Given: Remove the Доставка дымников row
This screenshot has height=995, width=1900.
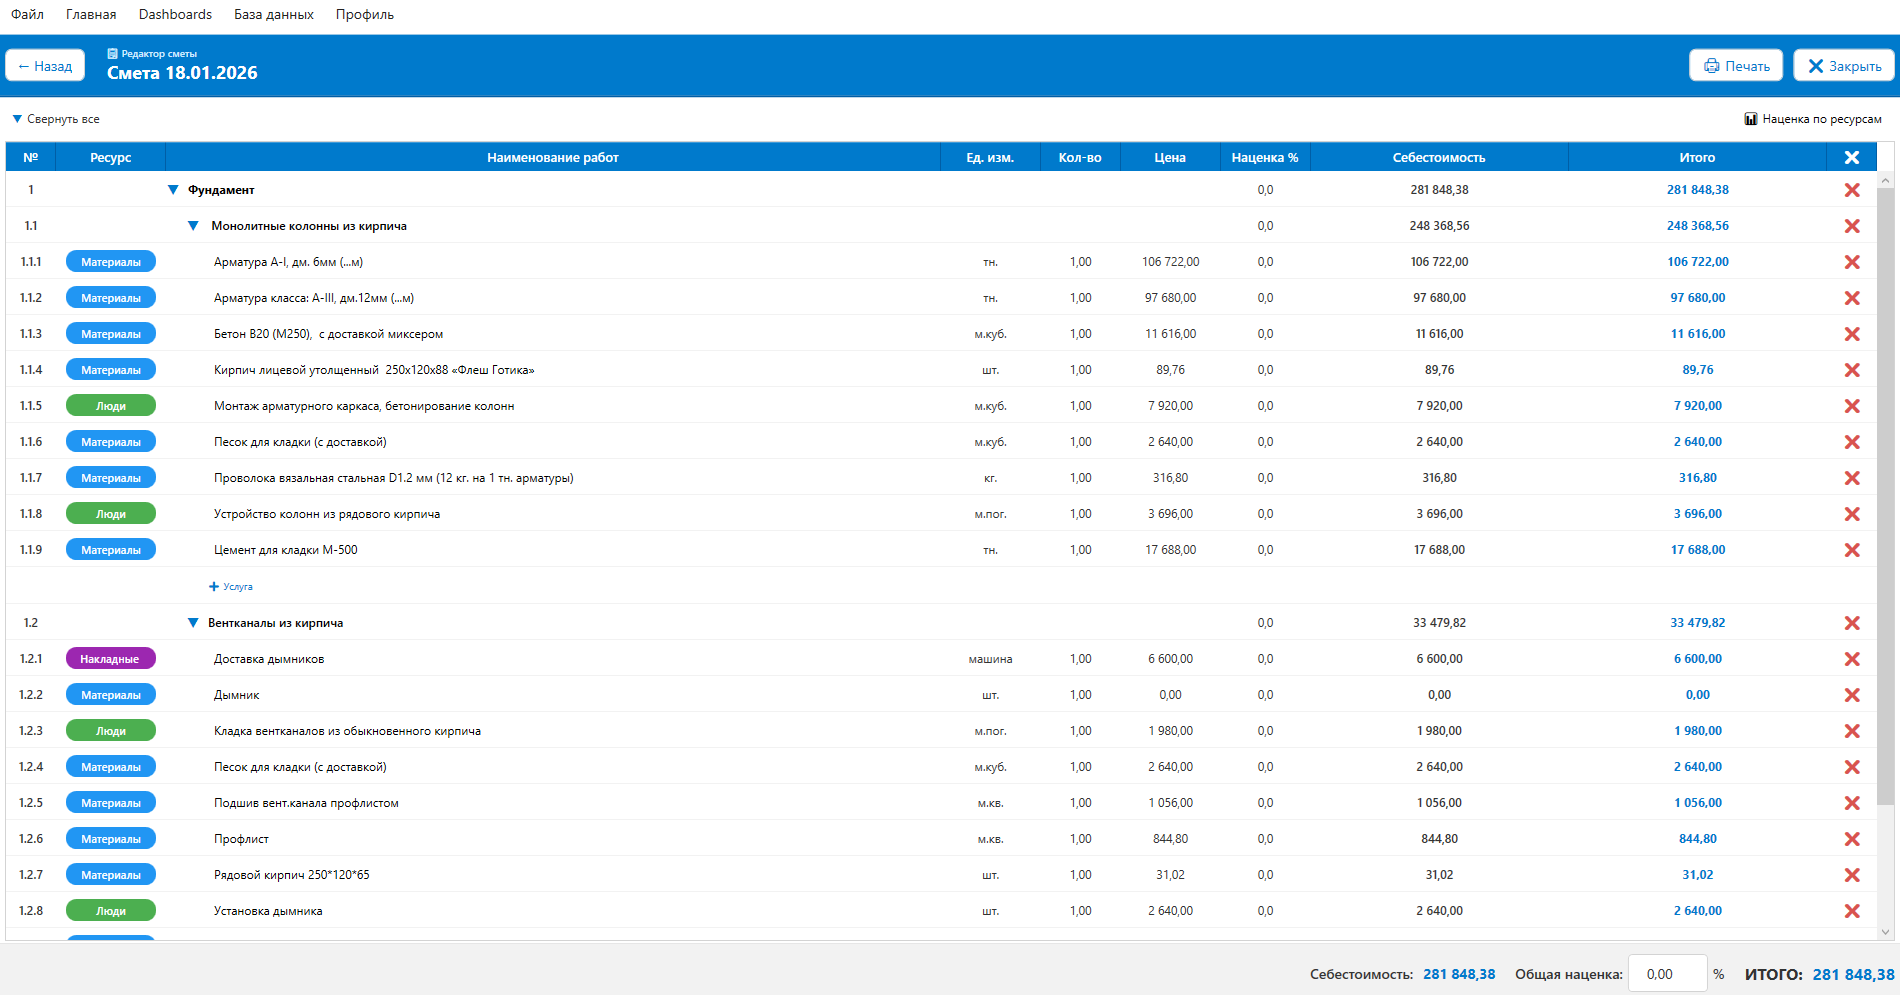Looking at the screenshot, I should point(1852,659).
